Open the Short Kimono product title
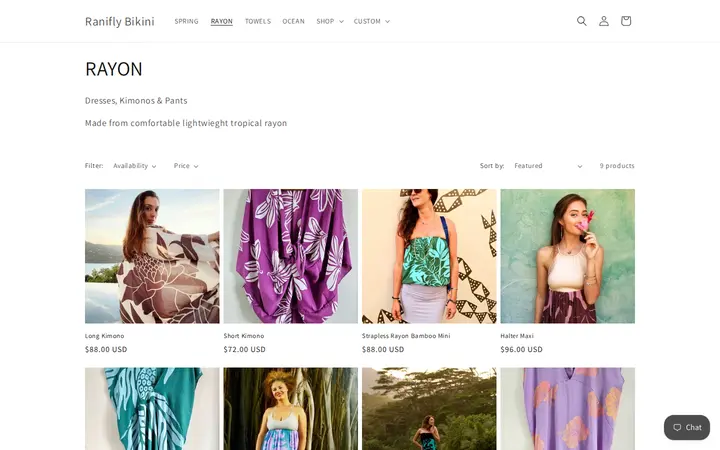 coord(244,336)
